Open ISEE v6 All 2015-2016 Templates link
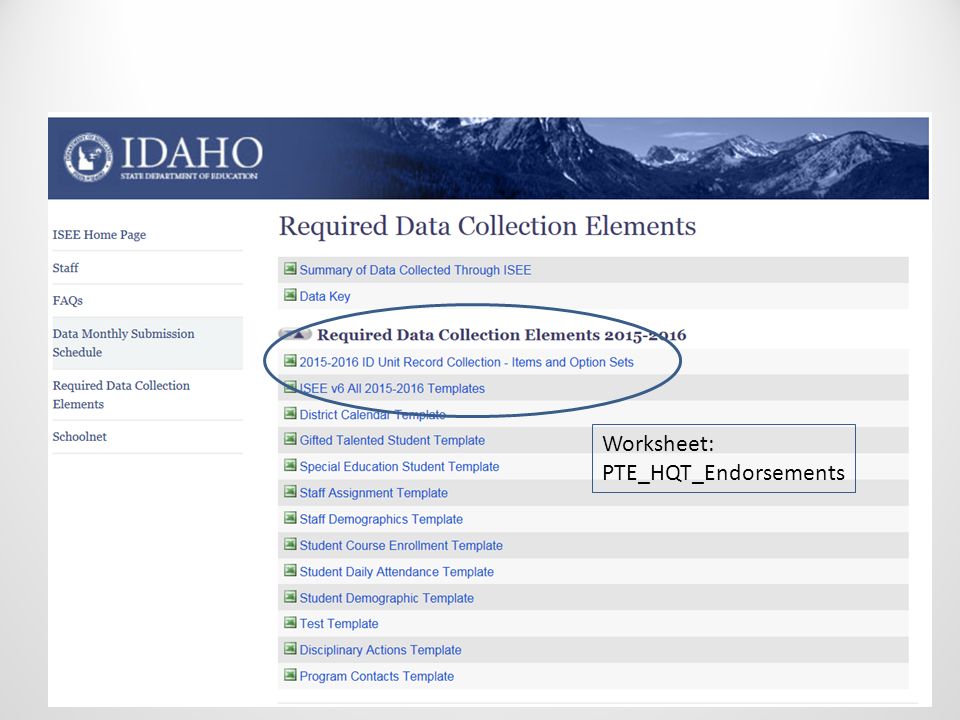This screenshot has height=720, width=960. coord(392,388)
